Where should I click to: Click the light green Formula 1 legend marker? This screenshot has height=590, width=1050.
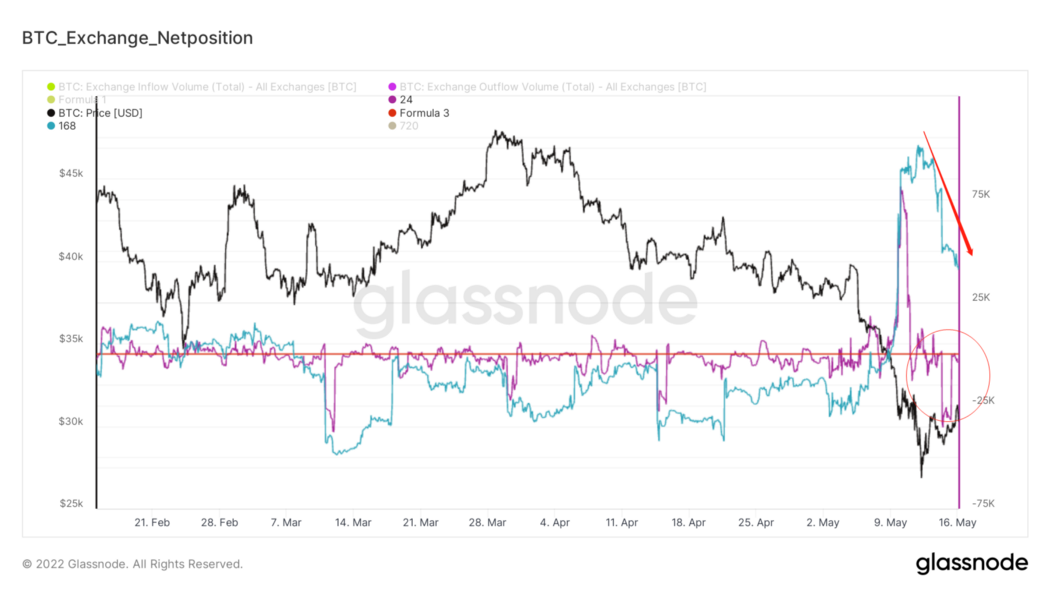(x=51, y=100)
